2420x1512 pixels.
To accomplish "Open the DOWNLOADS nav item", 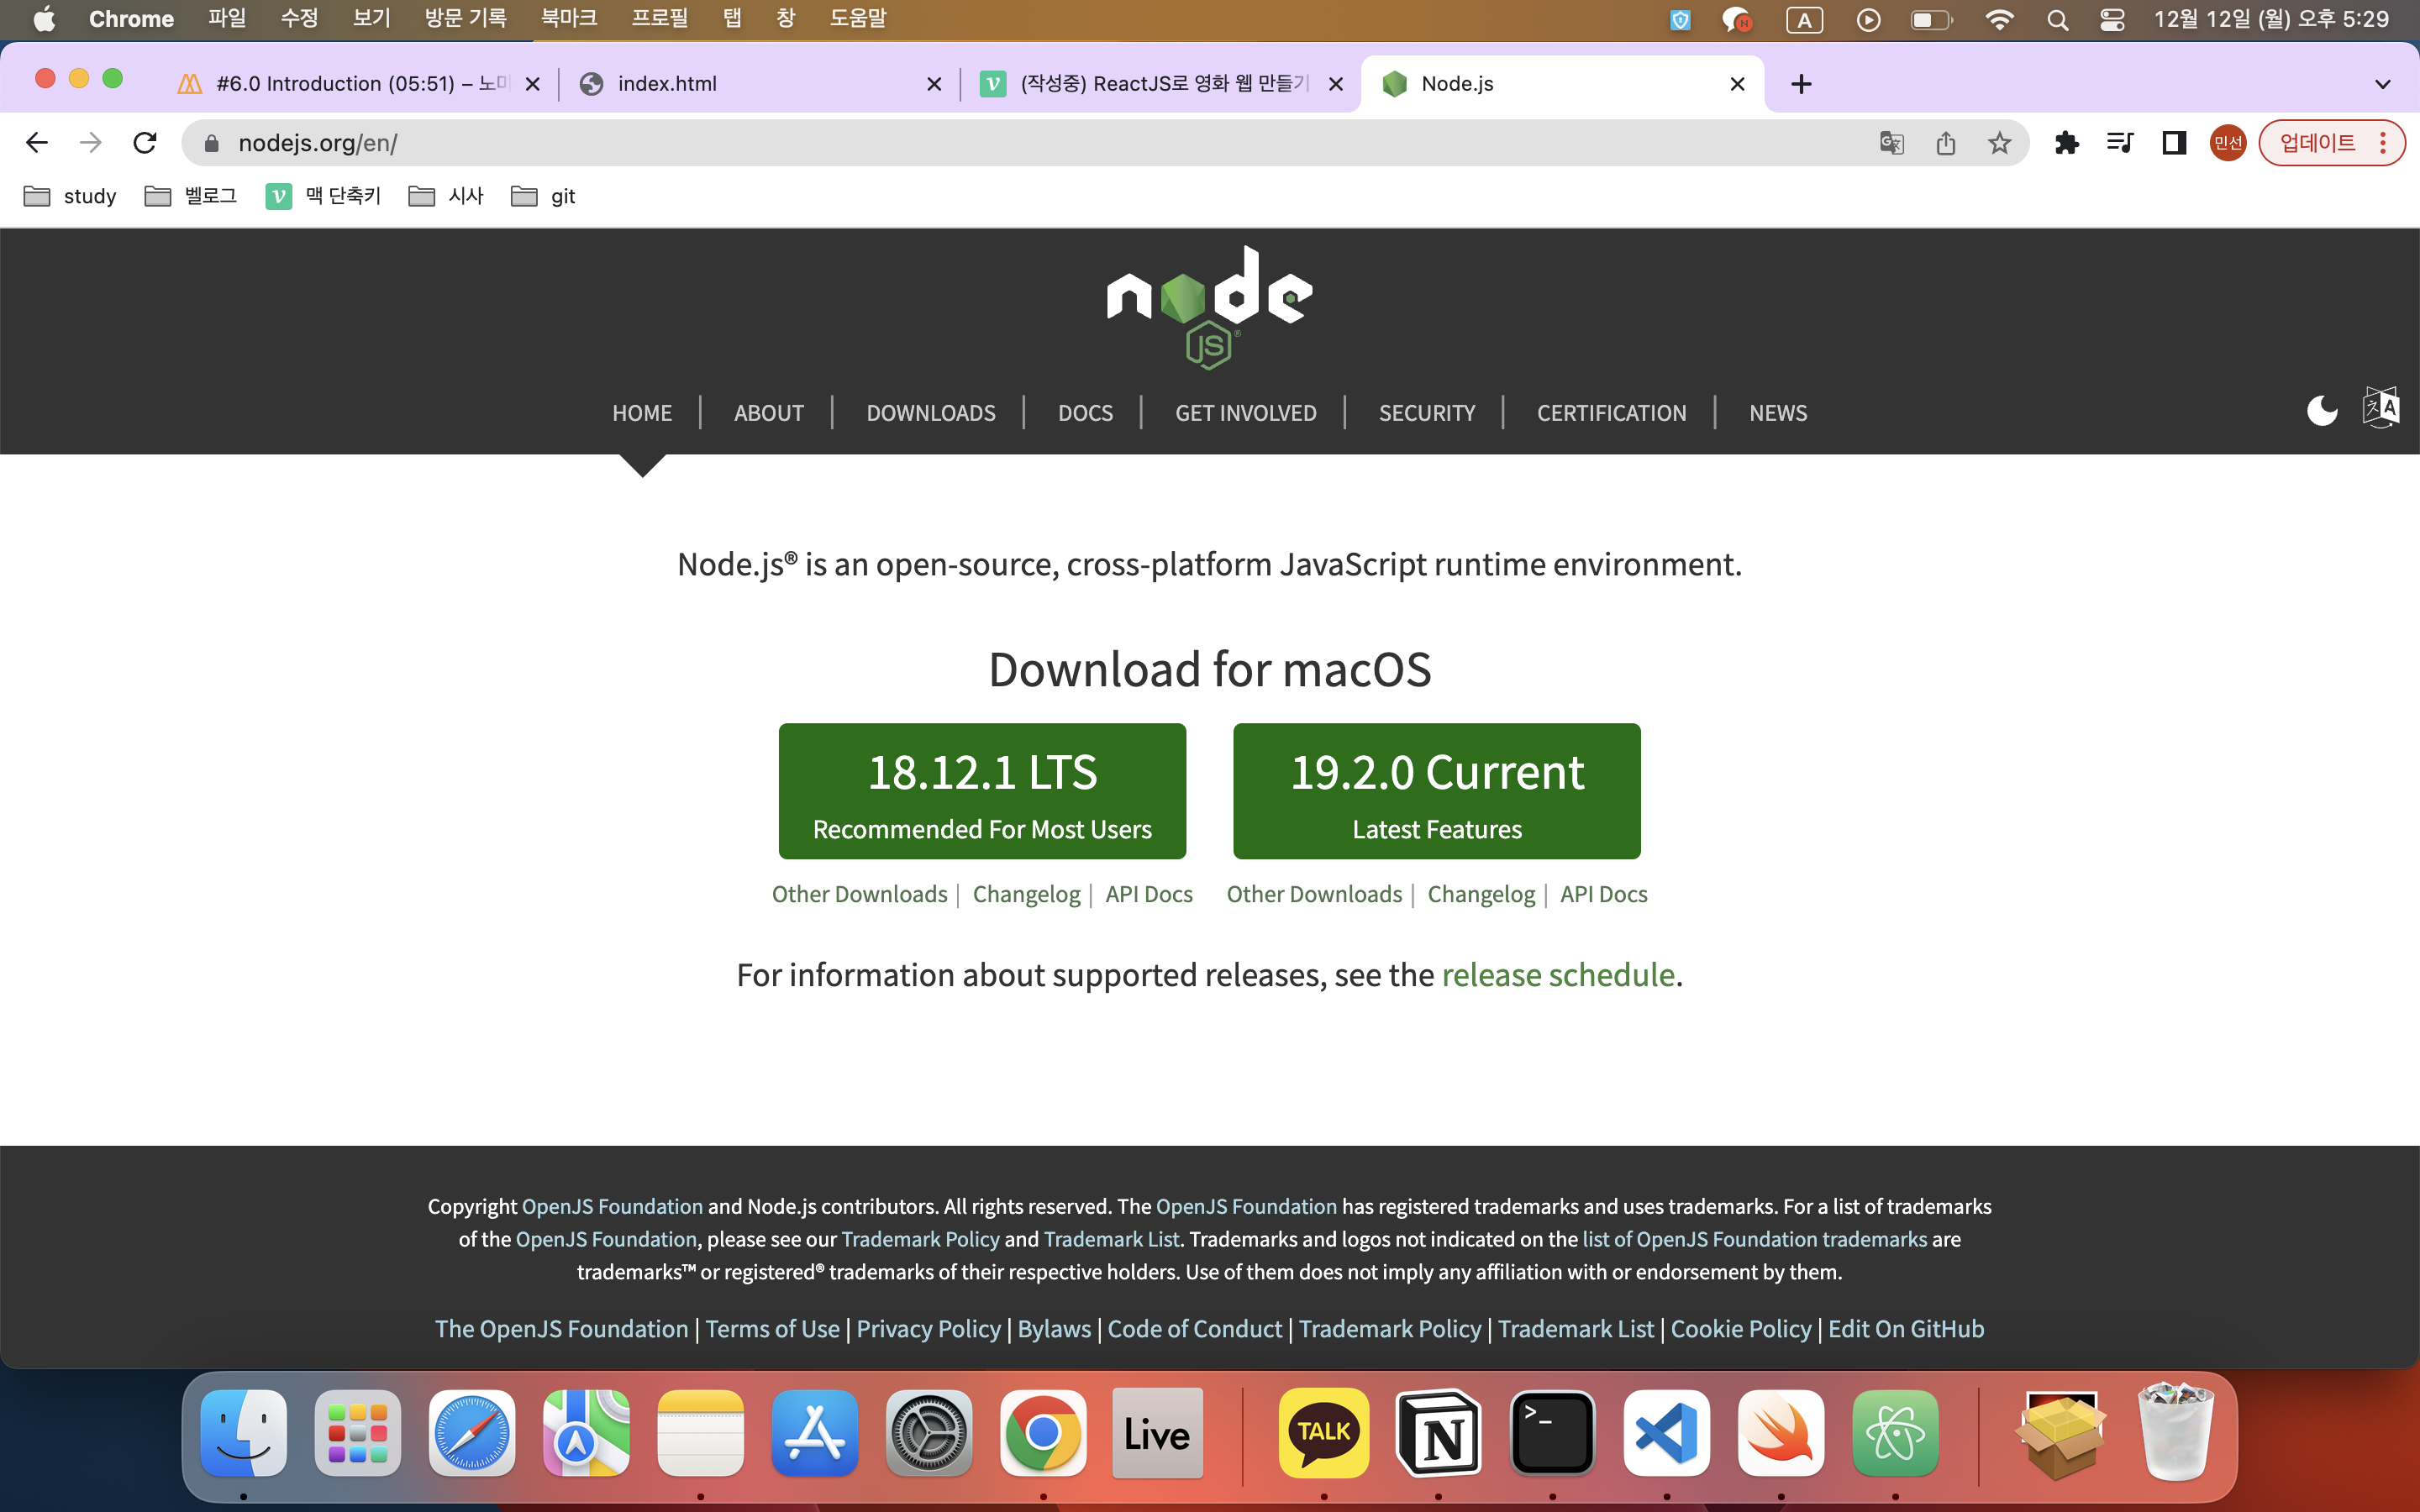I will click(x=931, y=413).
